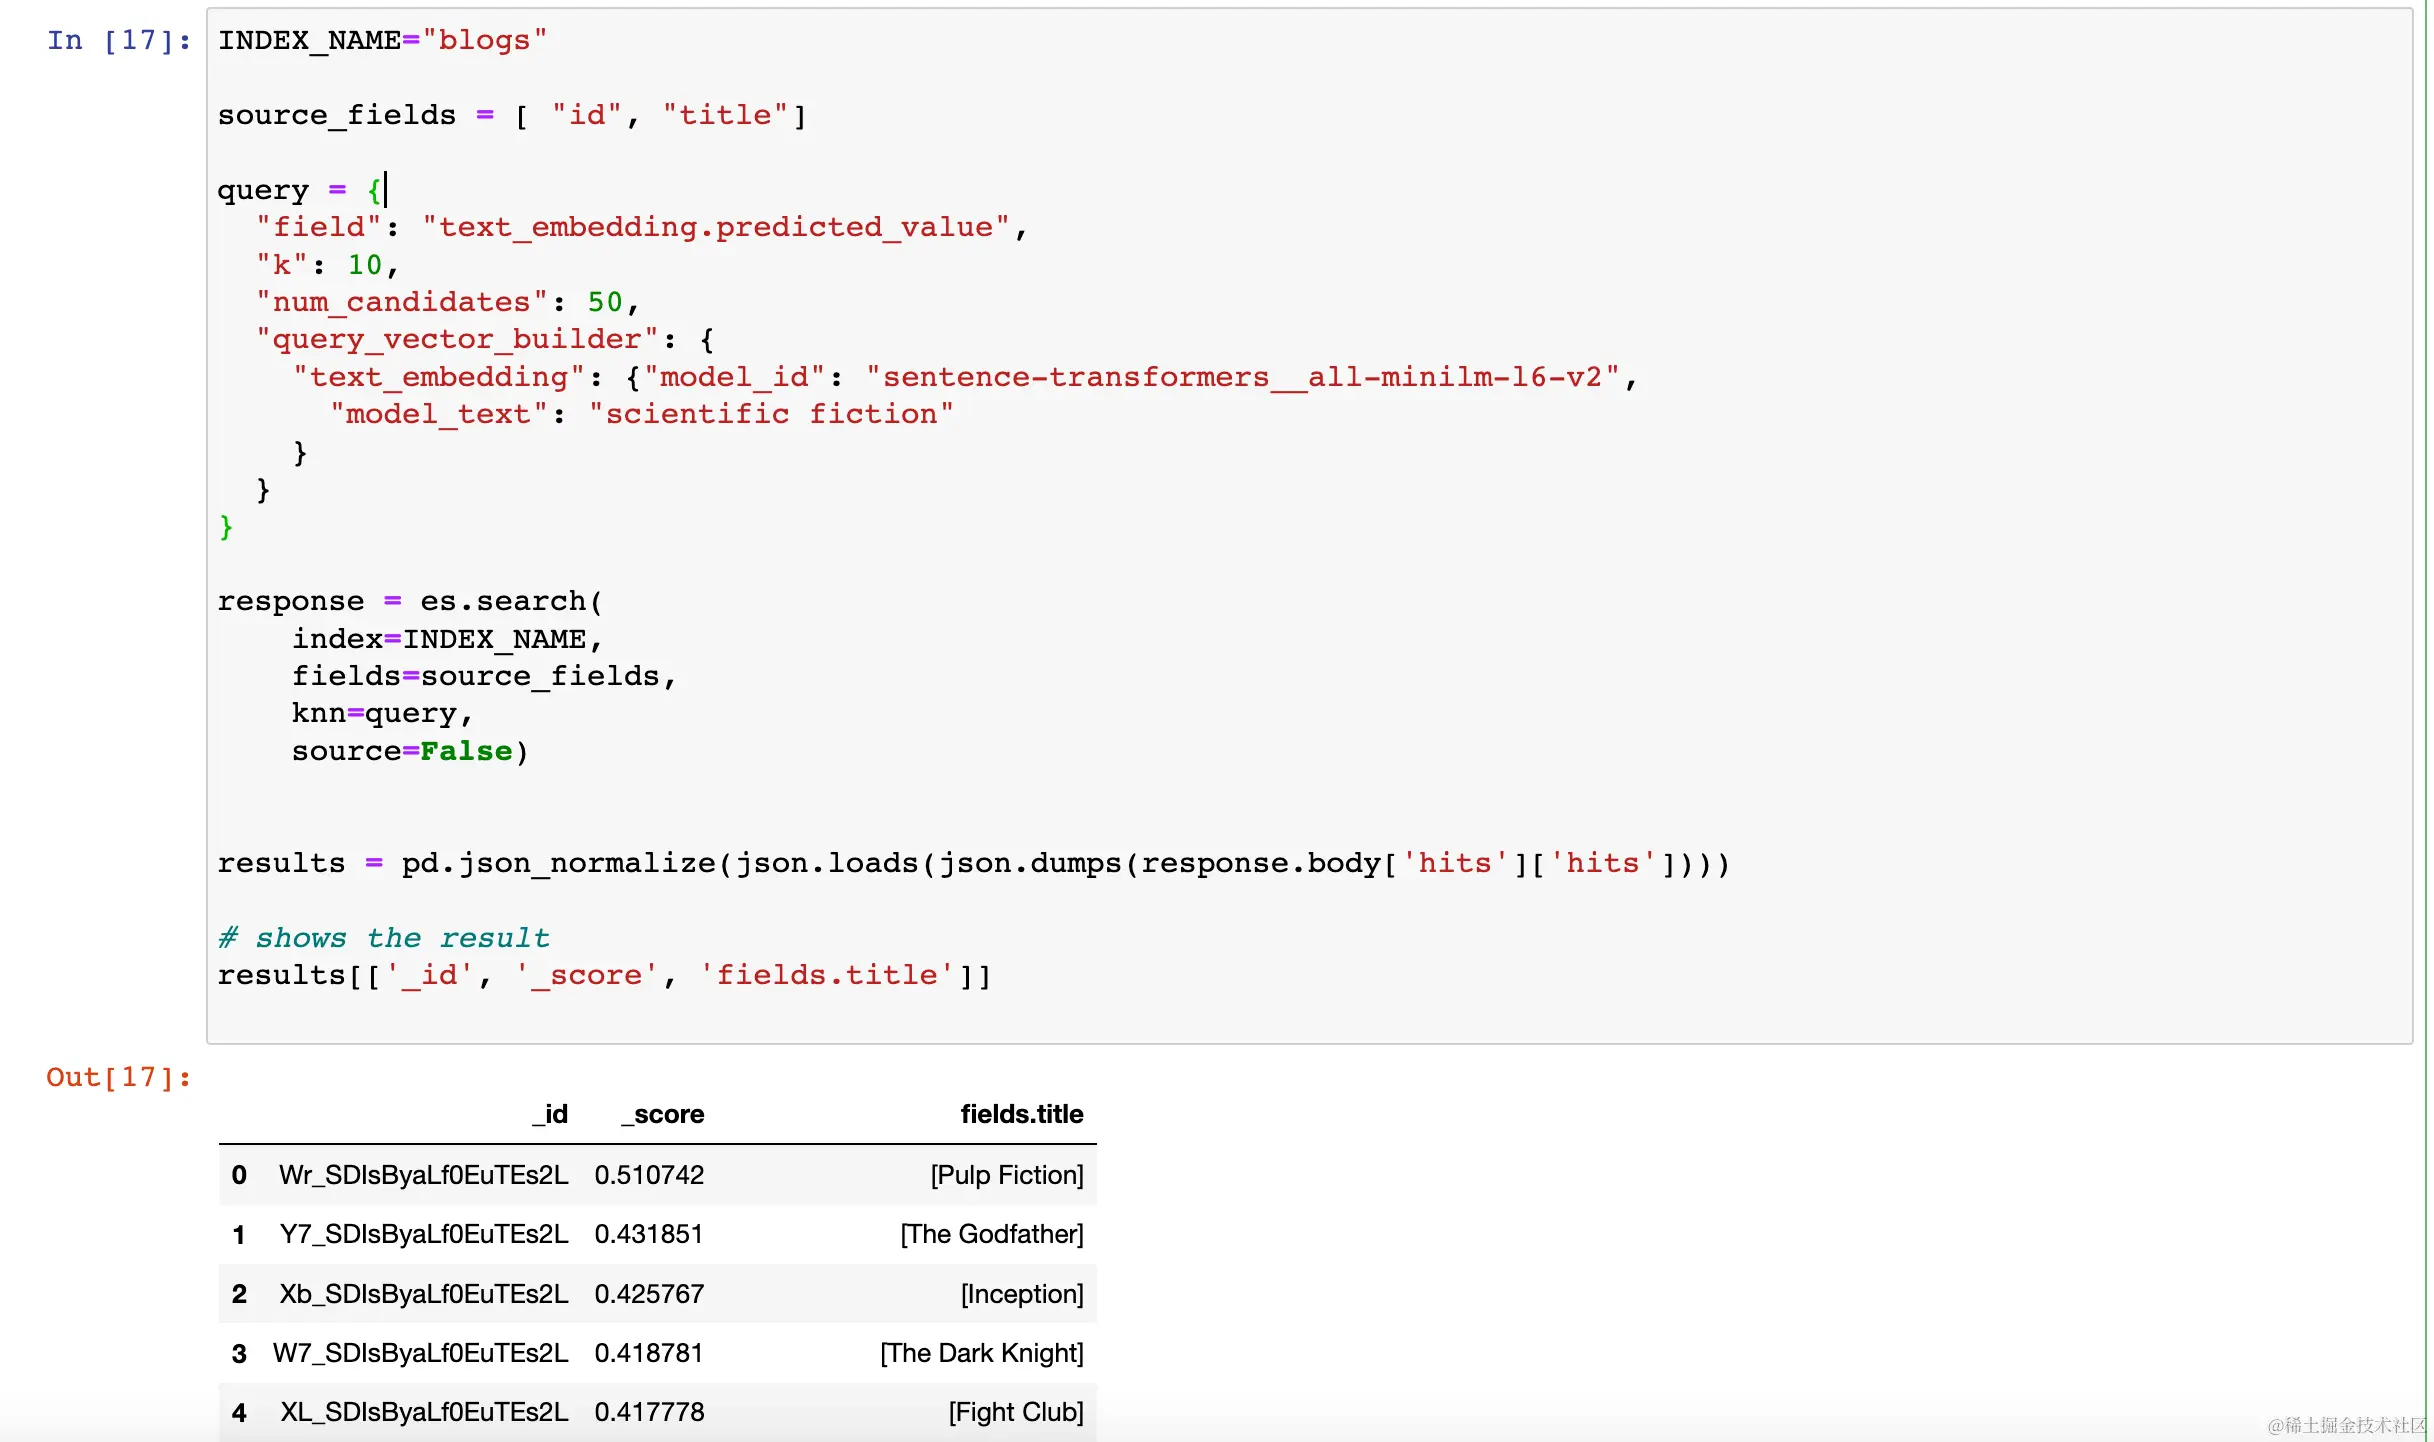Click score value 0.510742
The height and width of the screenshot is (1442, 2434).
click(649, 1175)
